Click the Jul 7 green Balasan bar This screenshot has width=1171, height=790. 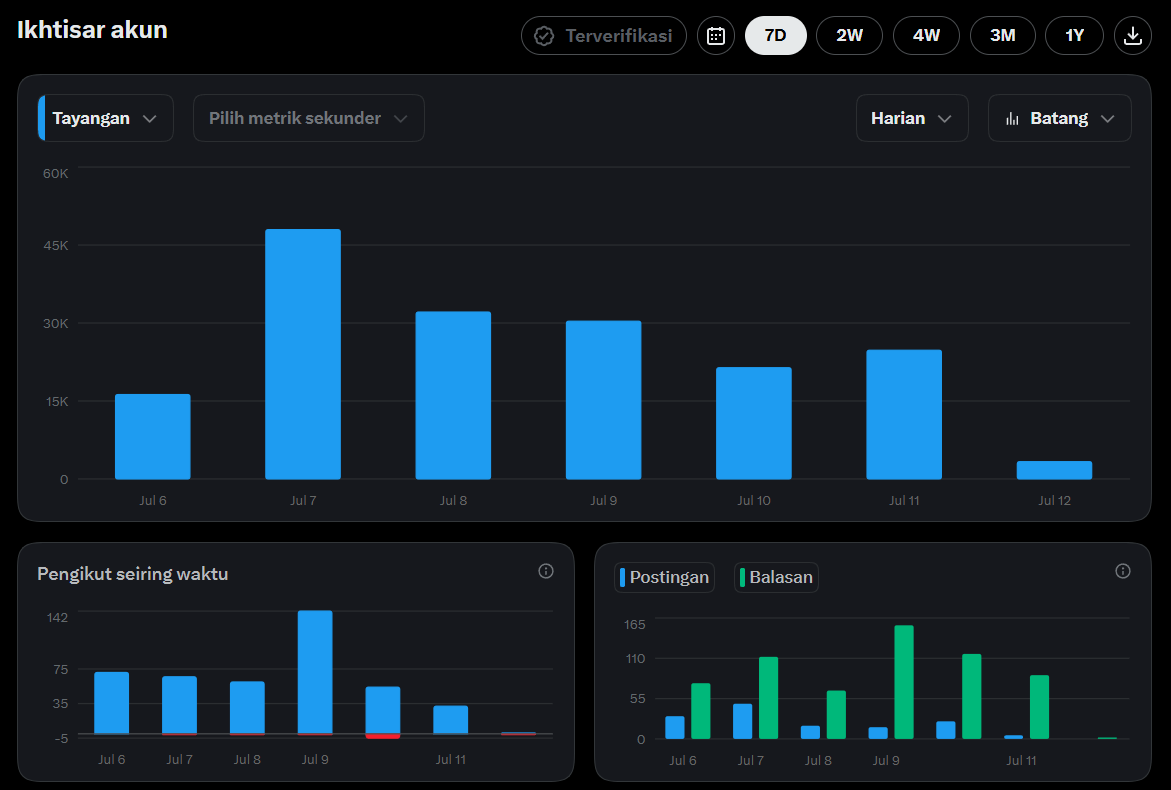point(768,698)
